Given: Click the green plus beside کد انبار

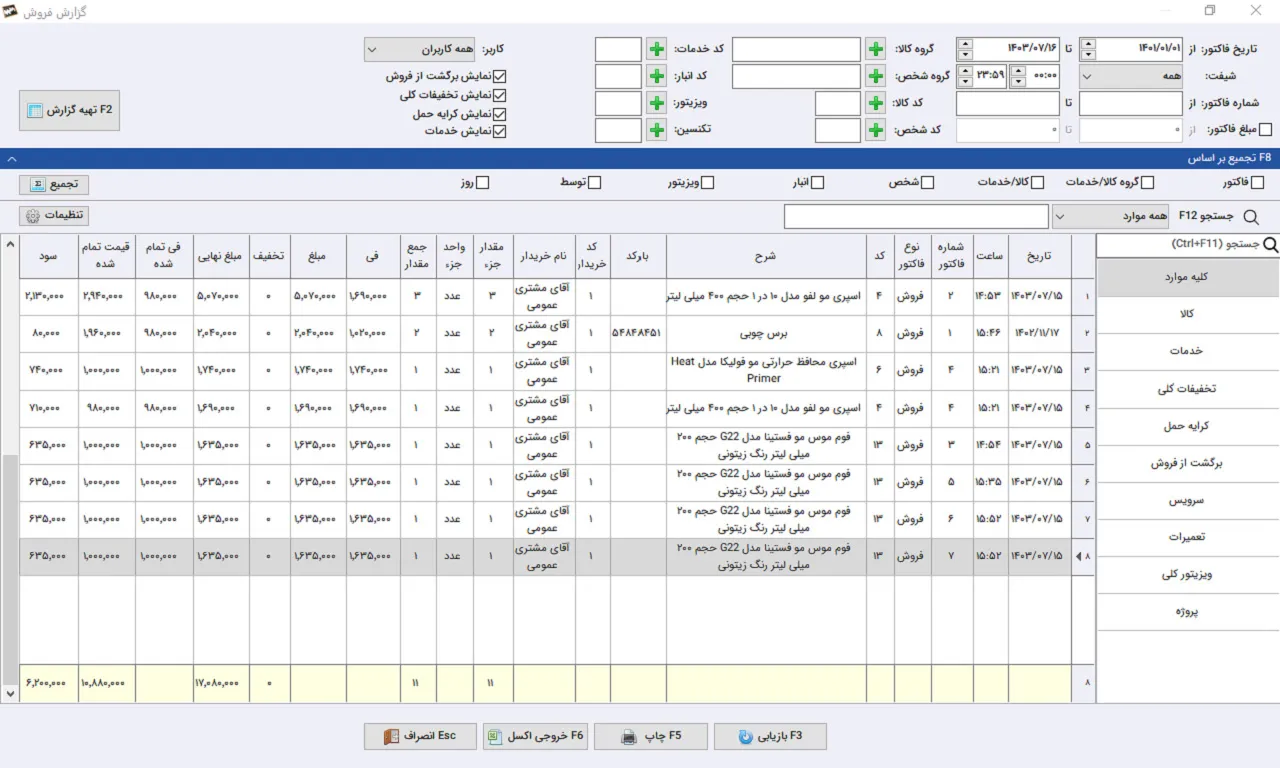Looking at the screenshot, I should (656, 76).
